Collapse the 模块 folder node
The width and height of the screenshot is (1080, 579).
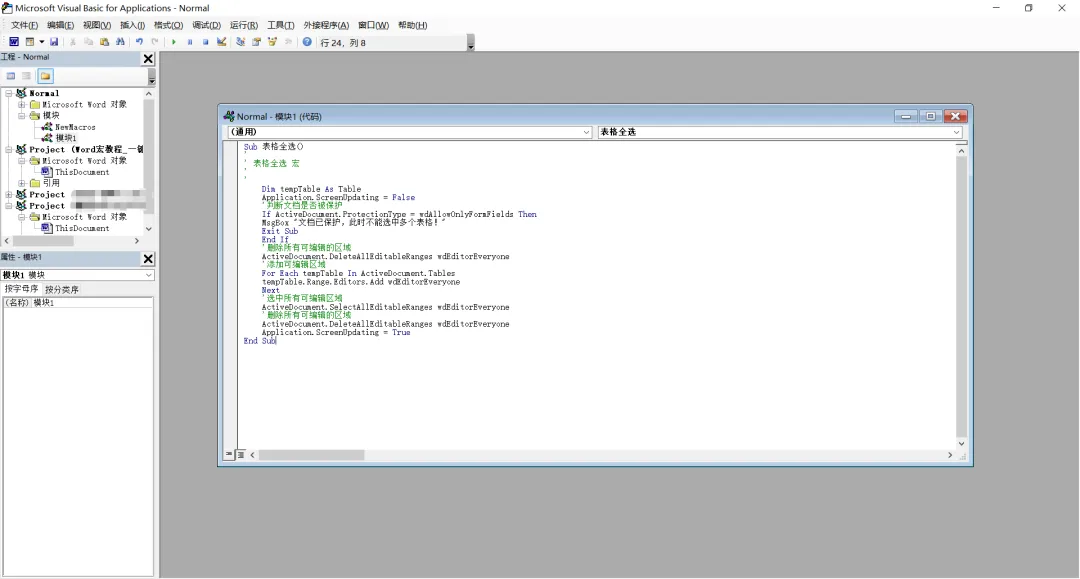click(21, 116)
